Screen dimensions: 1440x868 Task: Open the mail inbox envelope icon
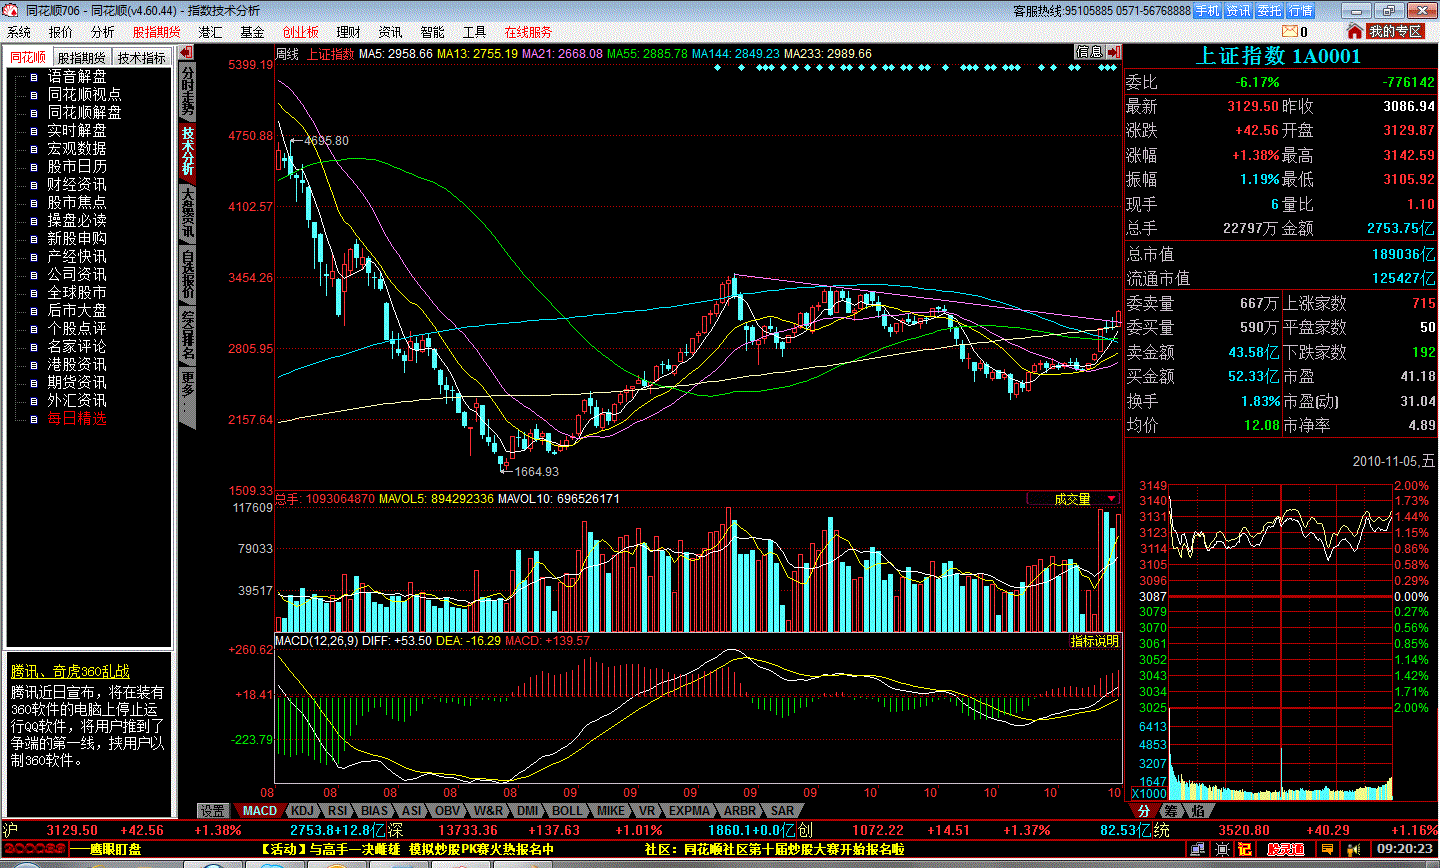1289,32
